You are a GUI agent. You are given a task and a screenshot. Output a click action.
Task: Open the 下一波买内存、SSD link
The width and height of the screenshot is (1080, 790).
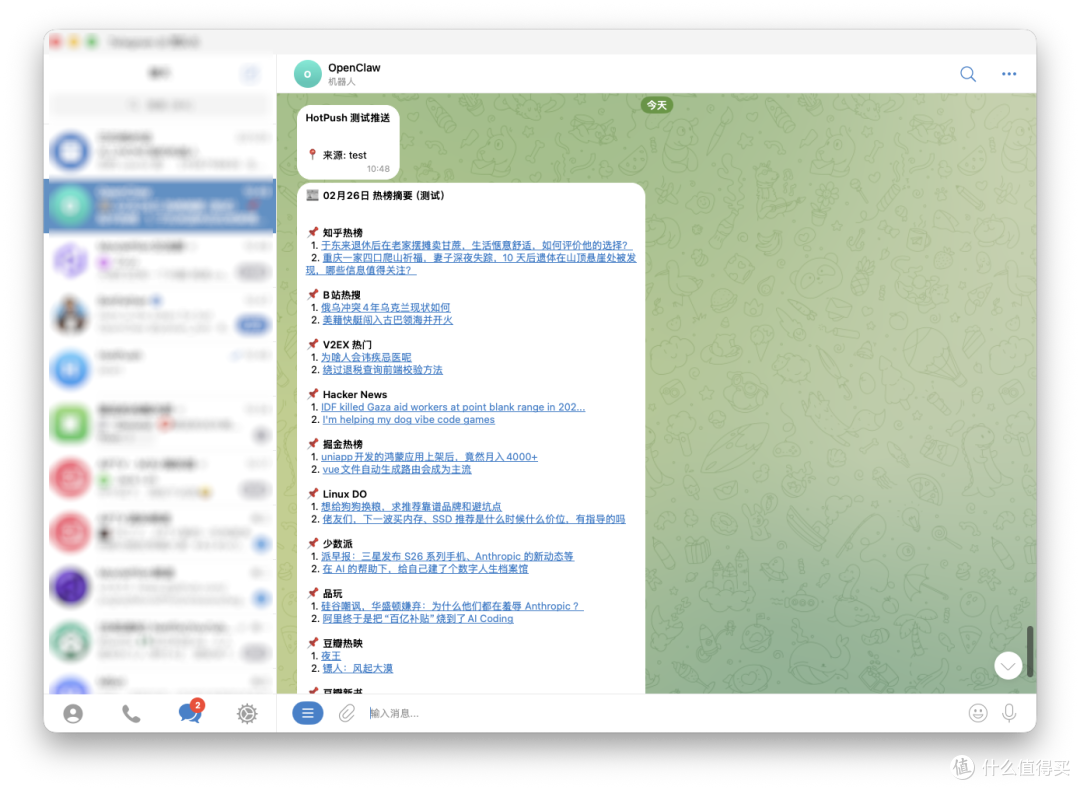(x=474, y=519)
